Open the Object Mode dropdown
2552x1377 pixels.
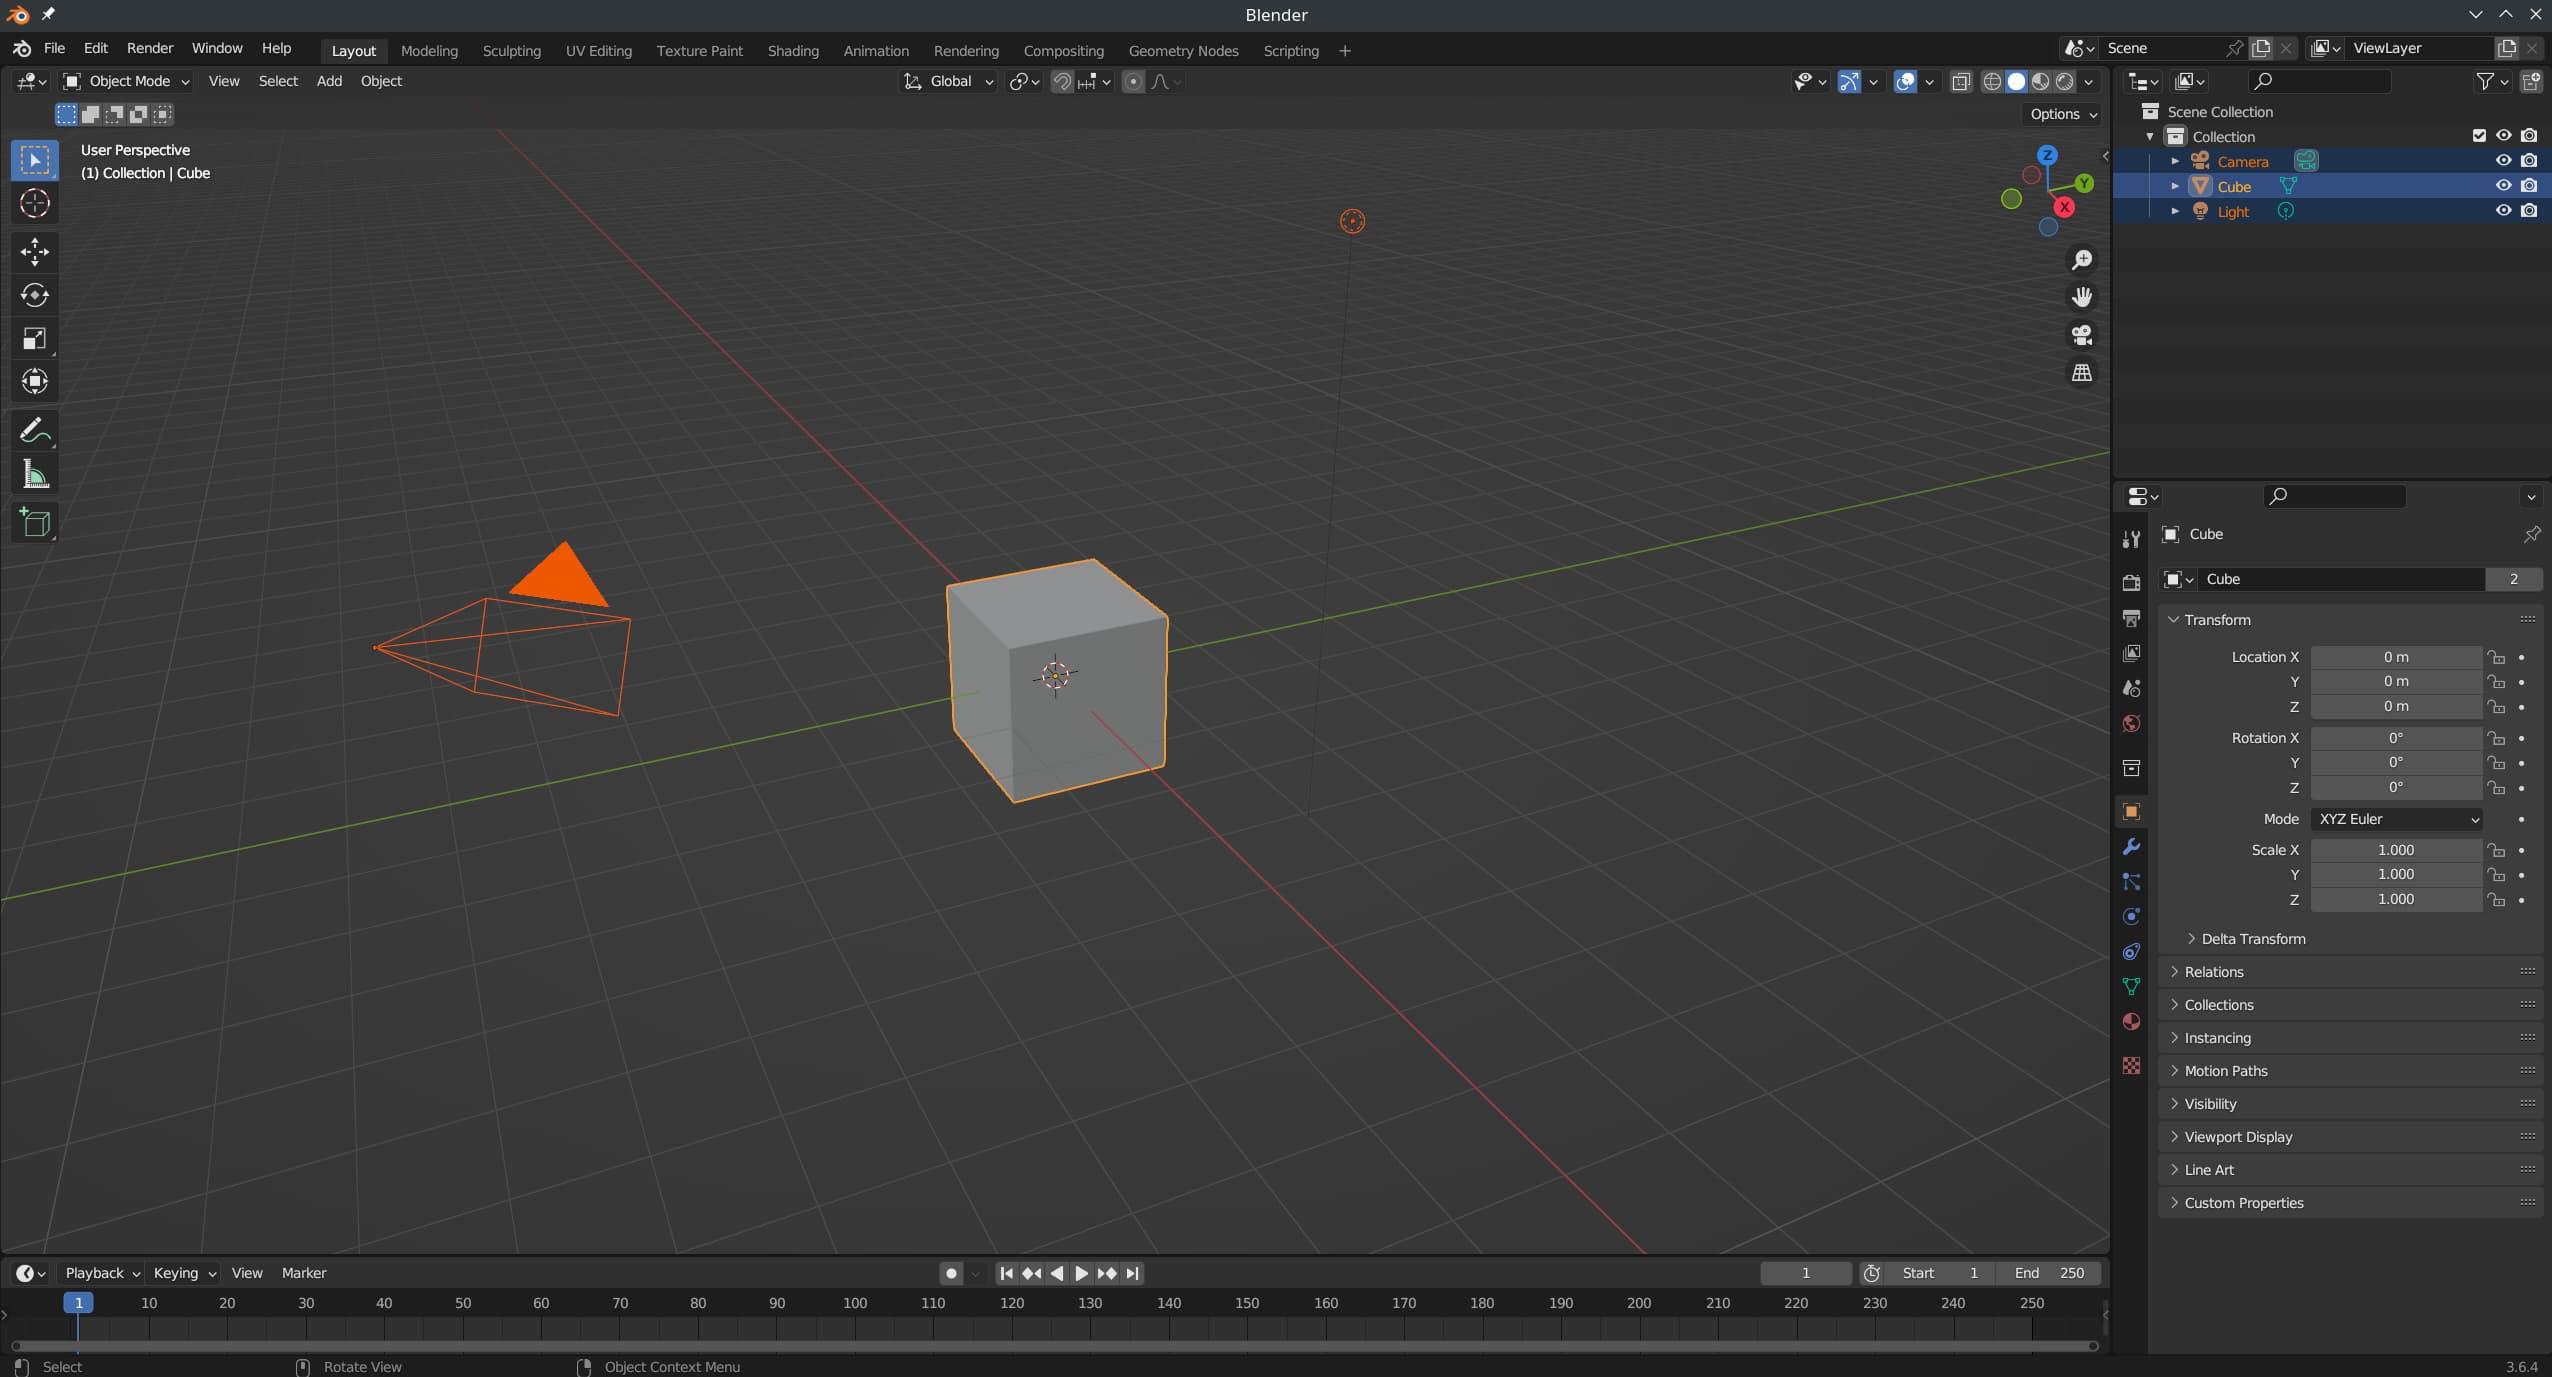125,82
